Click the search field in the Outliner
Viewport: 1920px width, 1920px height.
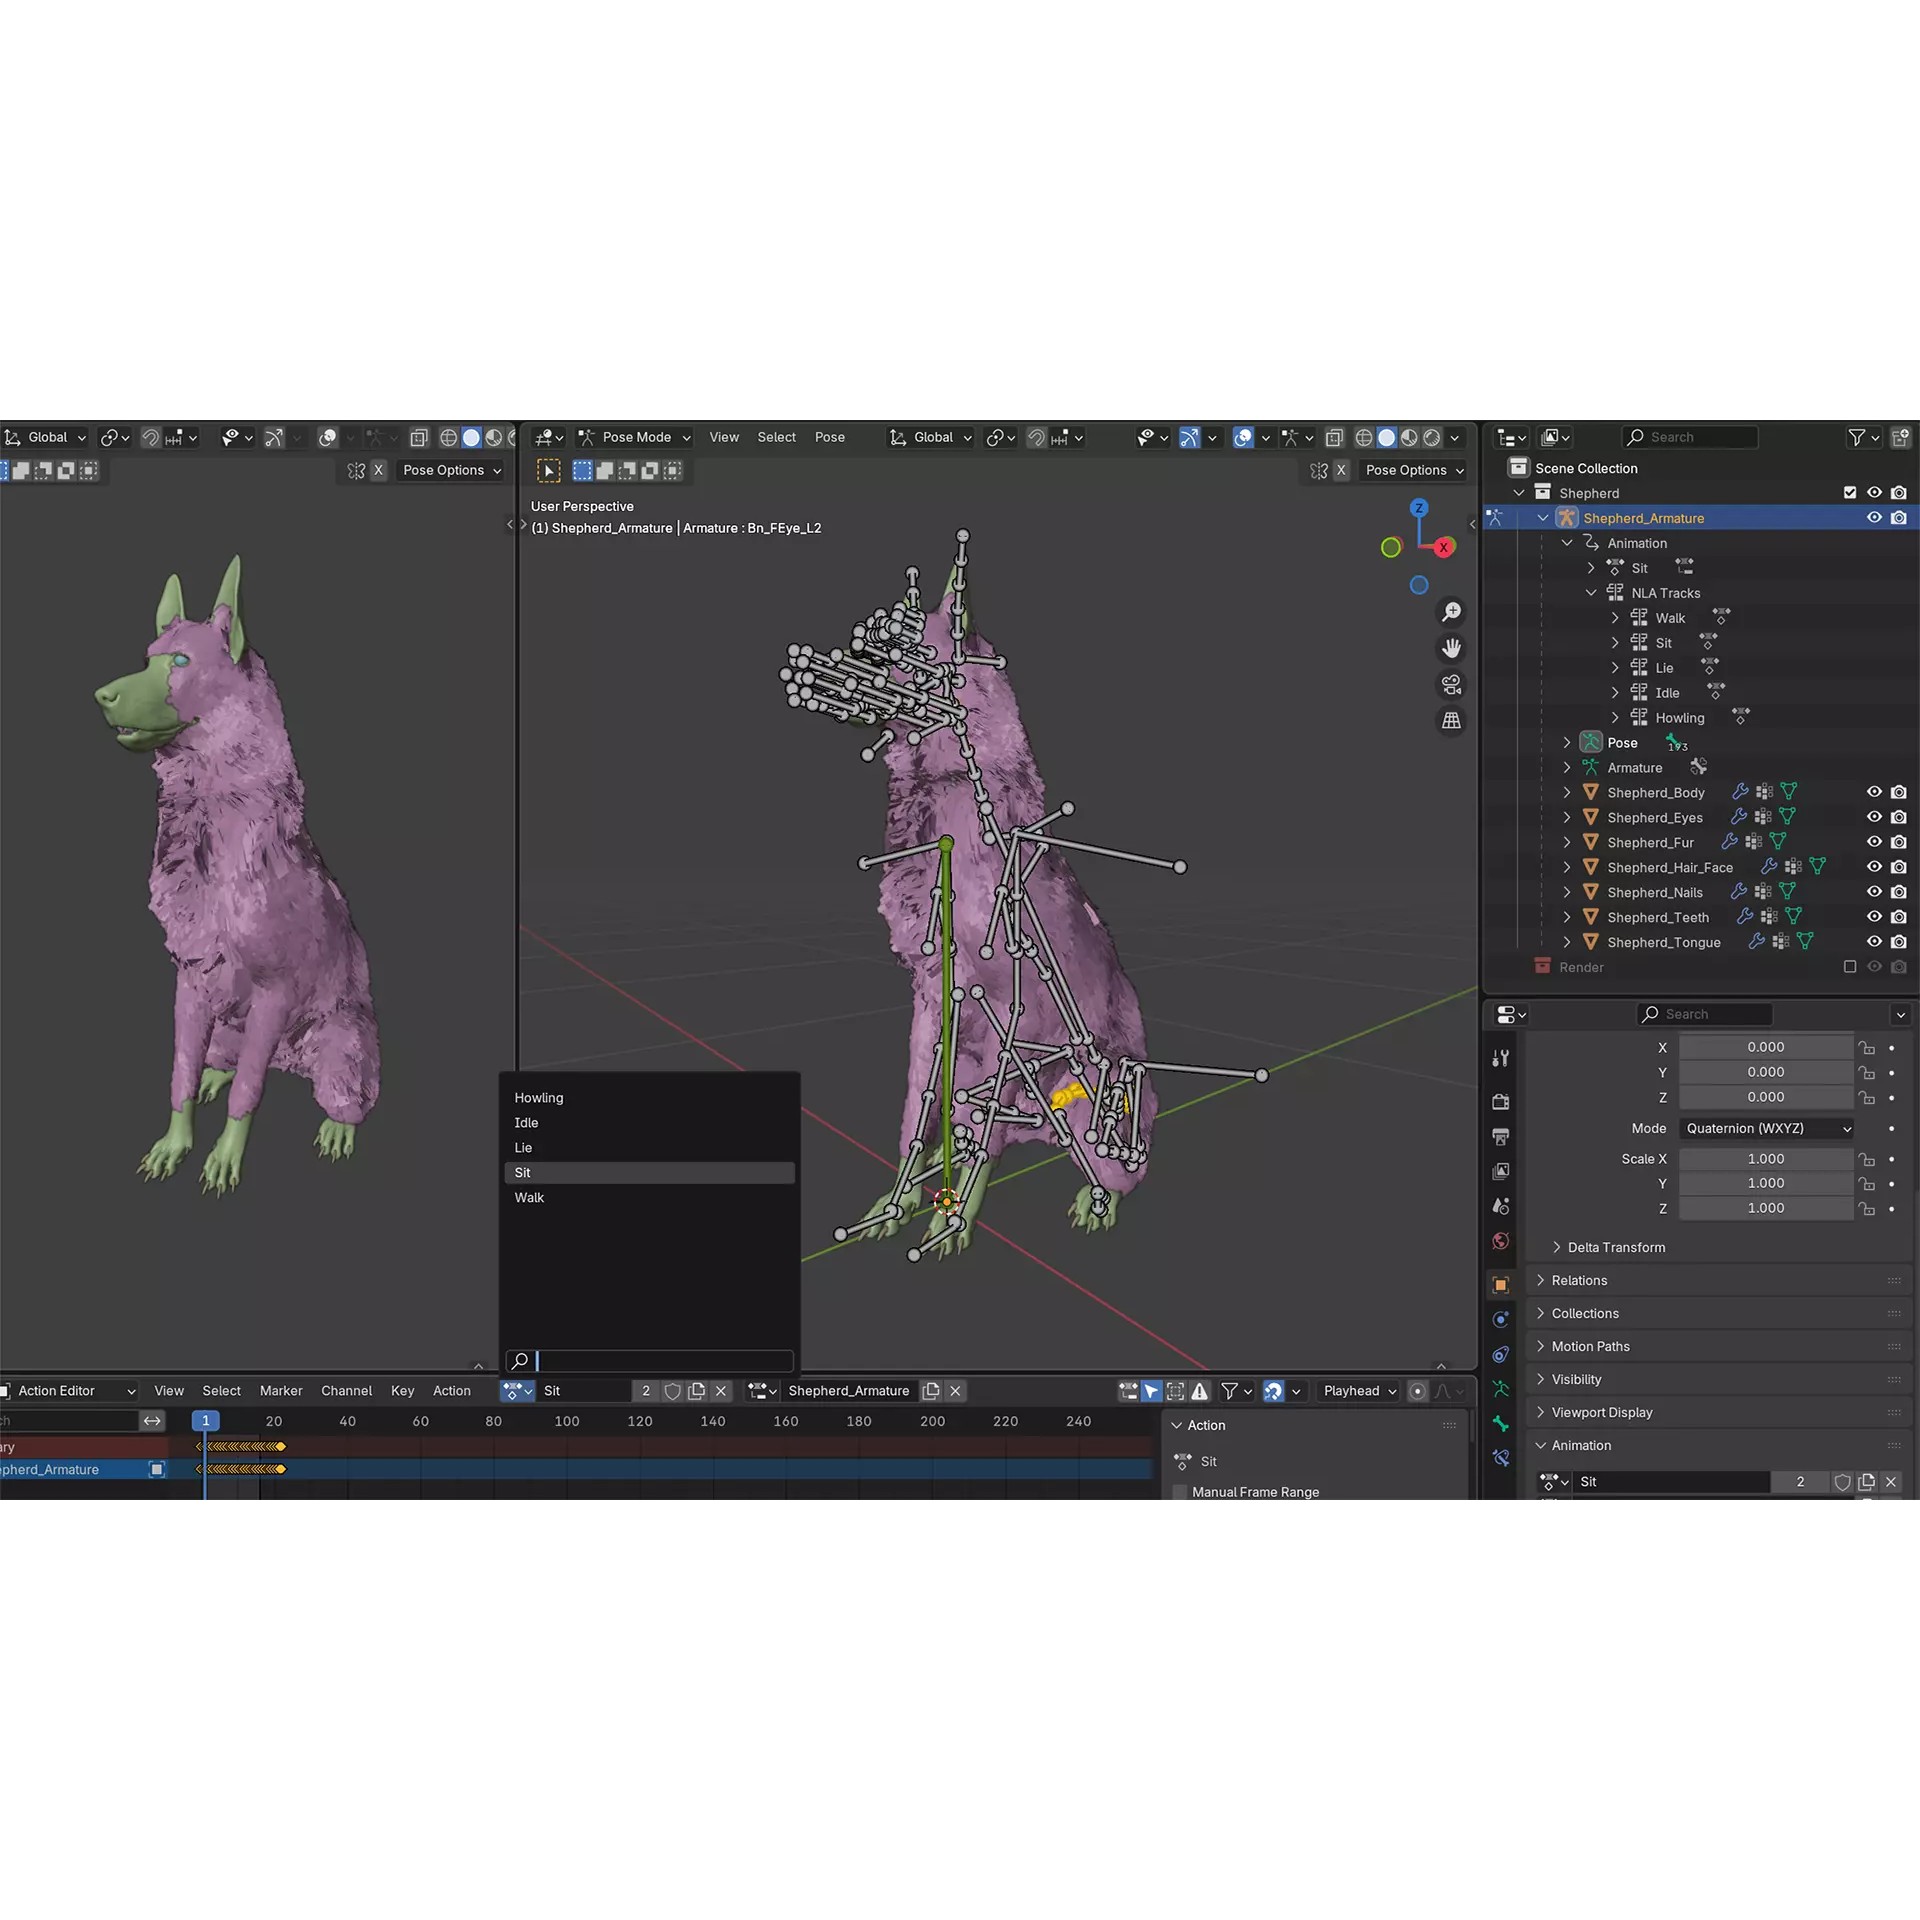1690,437
